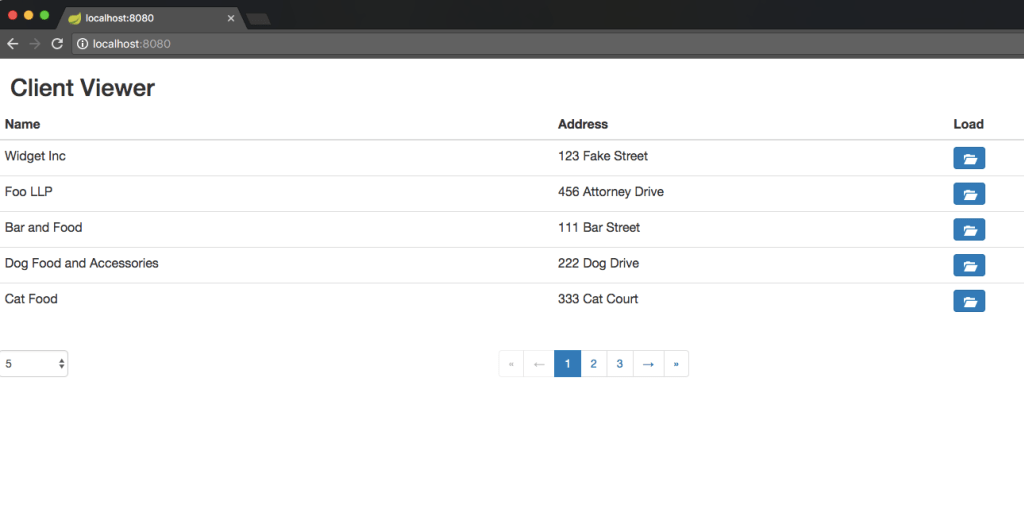Click the 456 Attorney Drive address
Screen dimensions: 1024x524
click(611, 192)
